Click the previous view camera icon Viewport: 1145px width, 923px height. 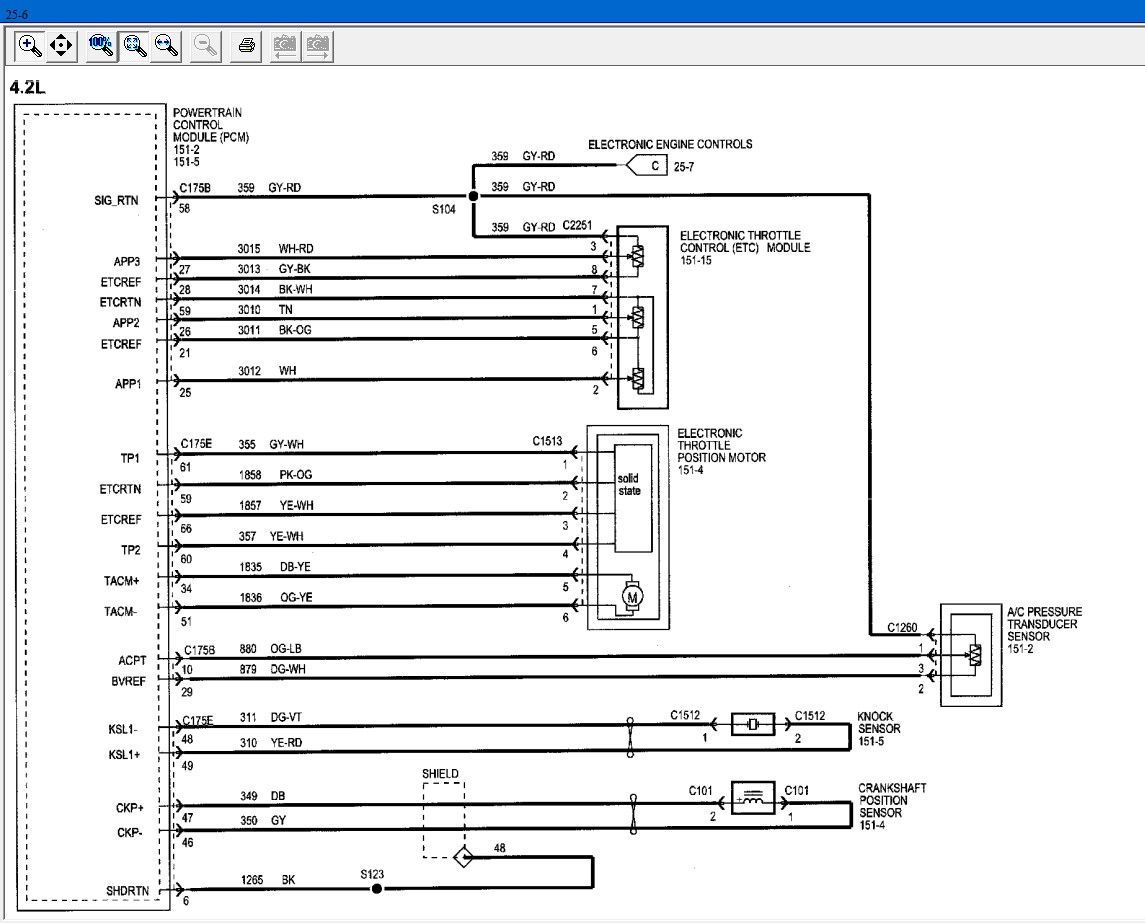point(286,45)
